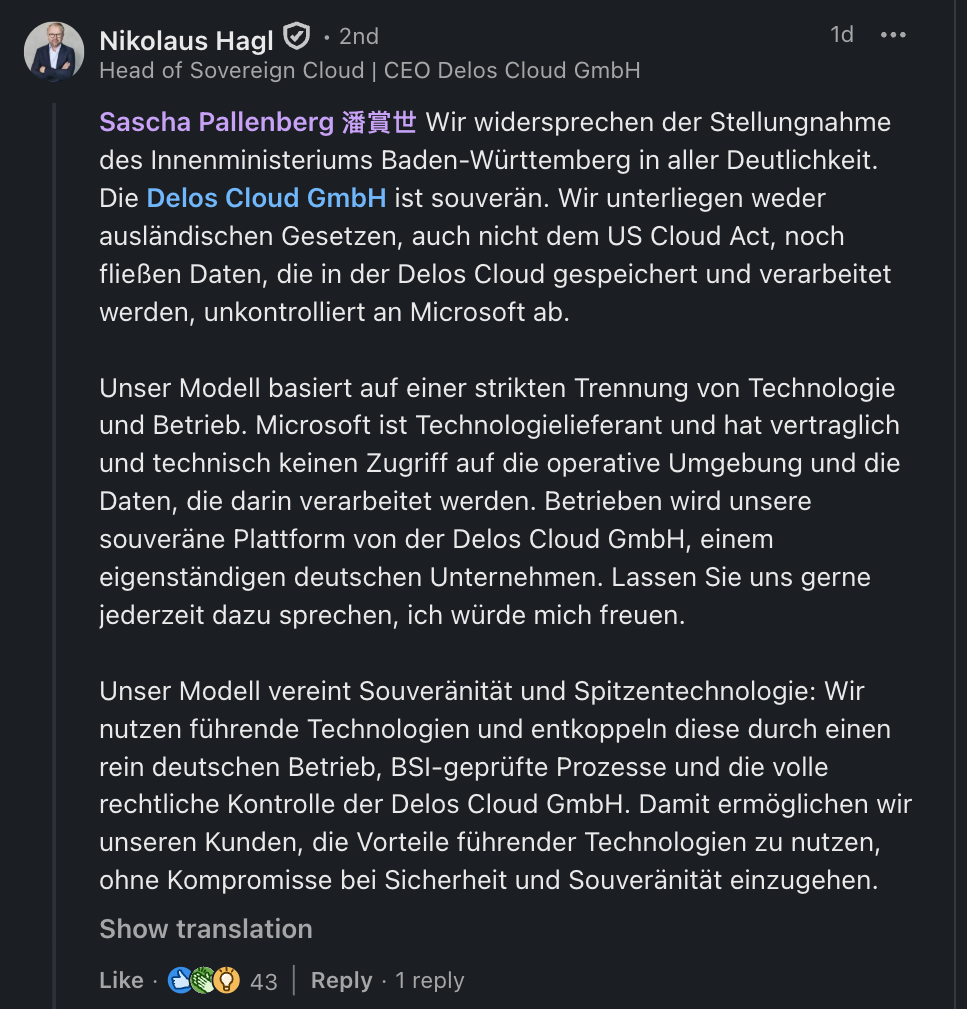Click the 2nd degree connection label

pyautogui.click(x=358, y=37)
